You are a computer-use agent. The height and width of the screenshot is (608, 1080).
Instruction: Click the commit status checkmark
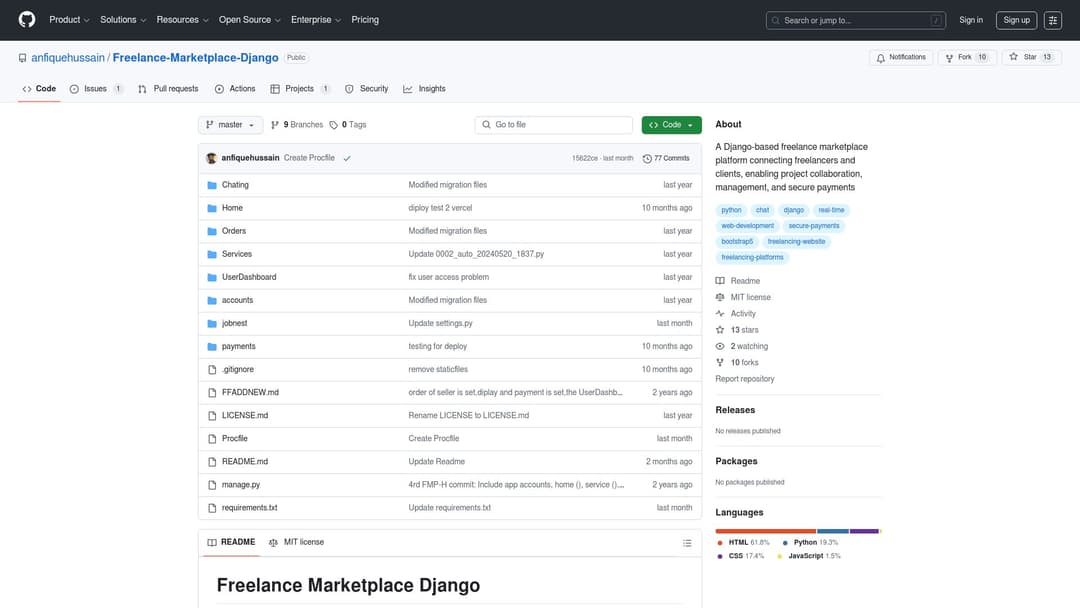pos(347,158)
